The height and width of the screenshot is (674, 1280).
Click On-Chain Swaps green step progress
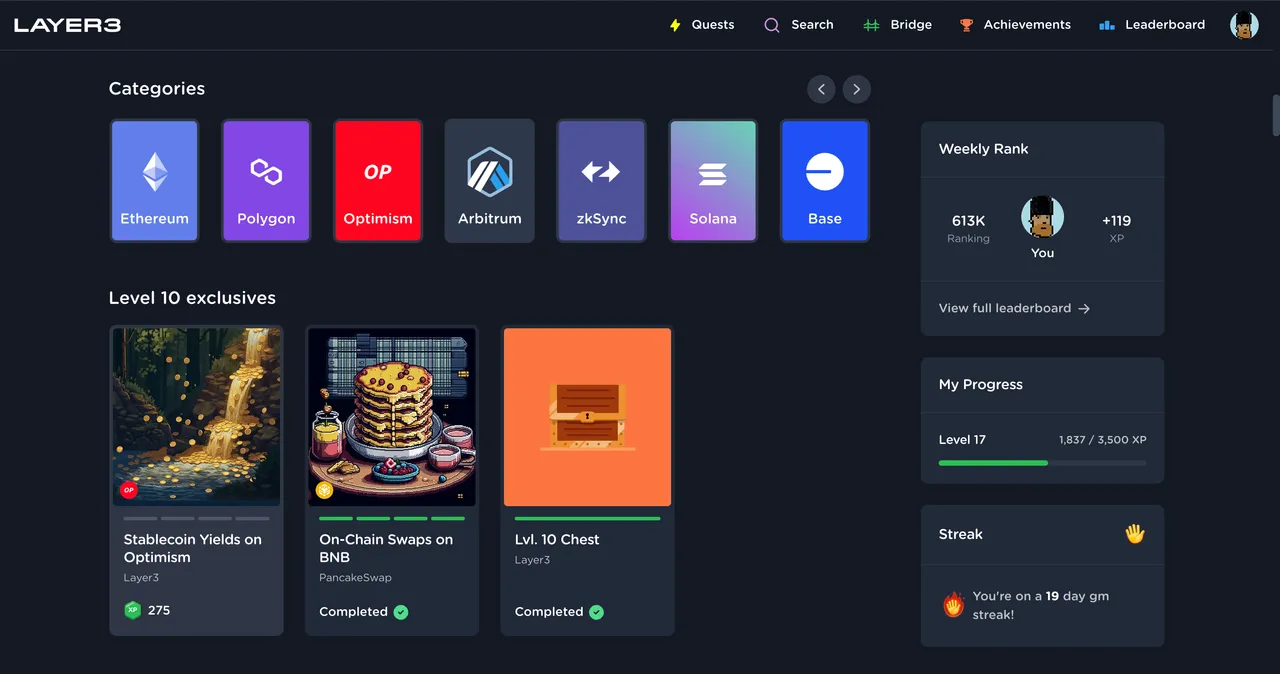(x=392, y=518)
